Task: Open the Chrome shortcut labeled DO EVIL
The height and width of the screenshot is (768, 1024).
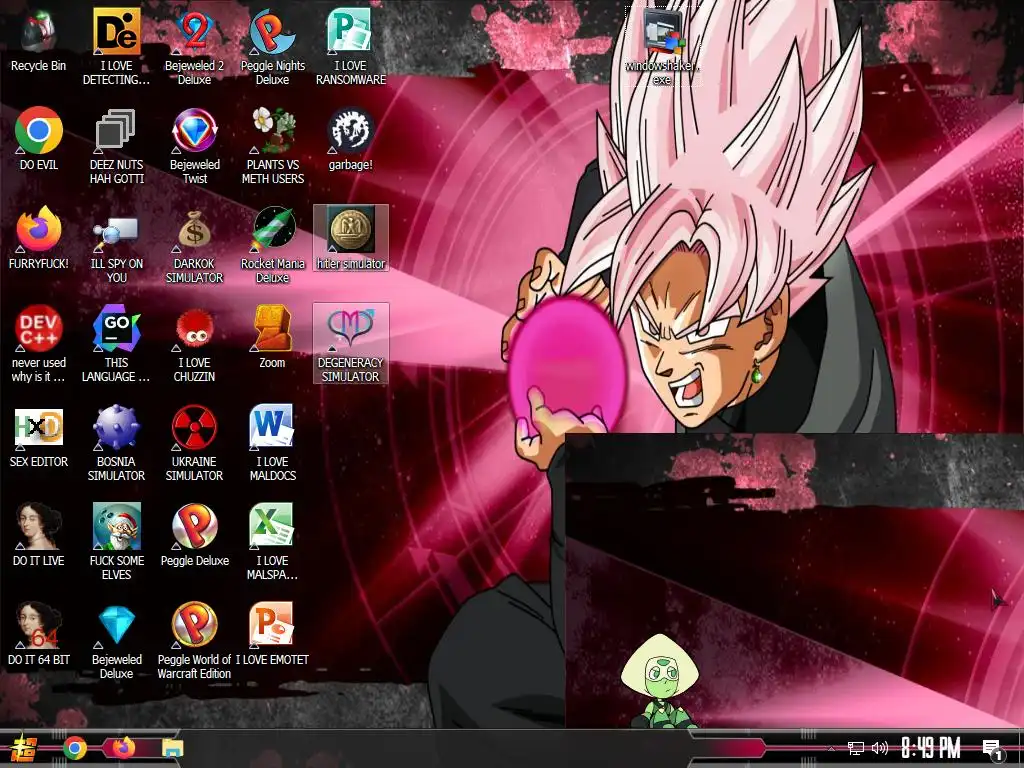Action: [39, 139]
